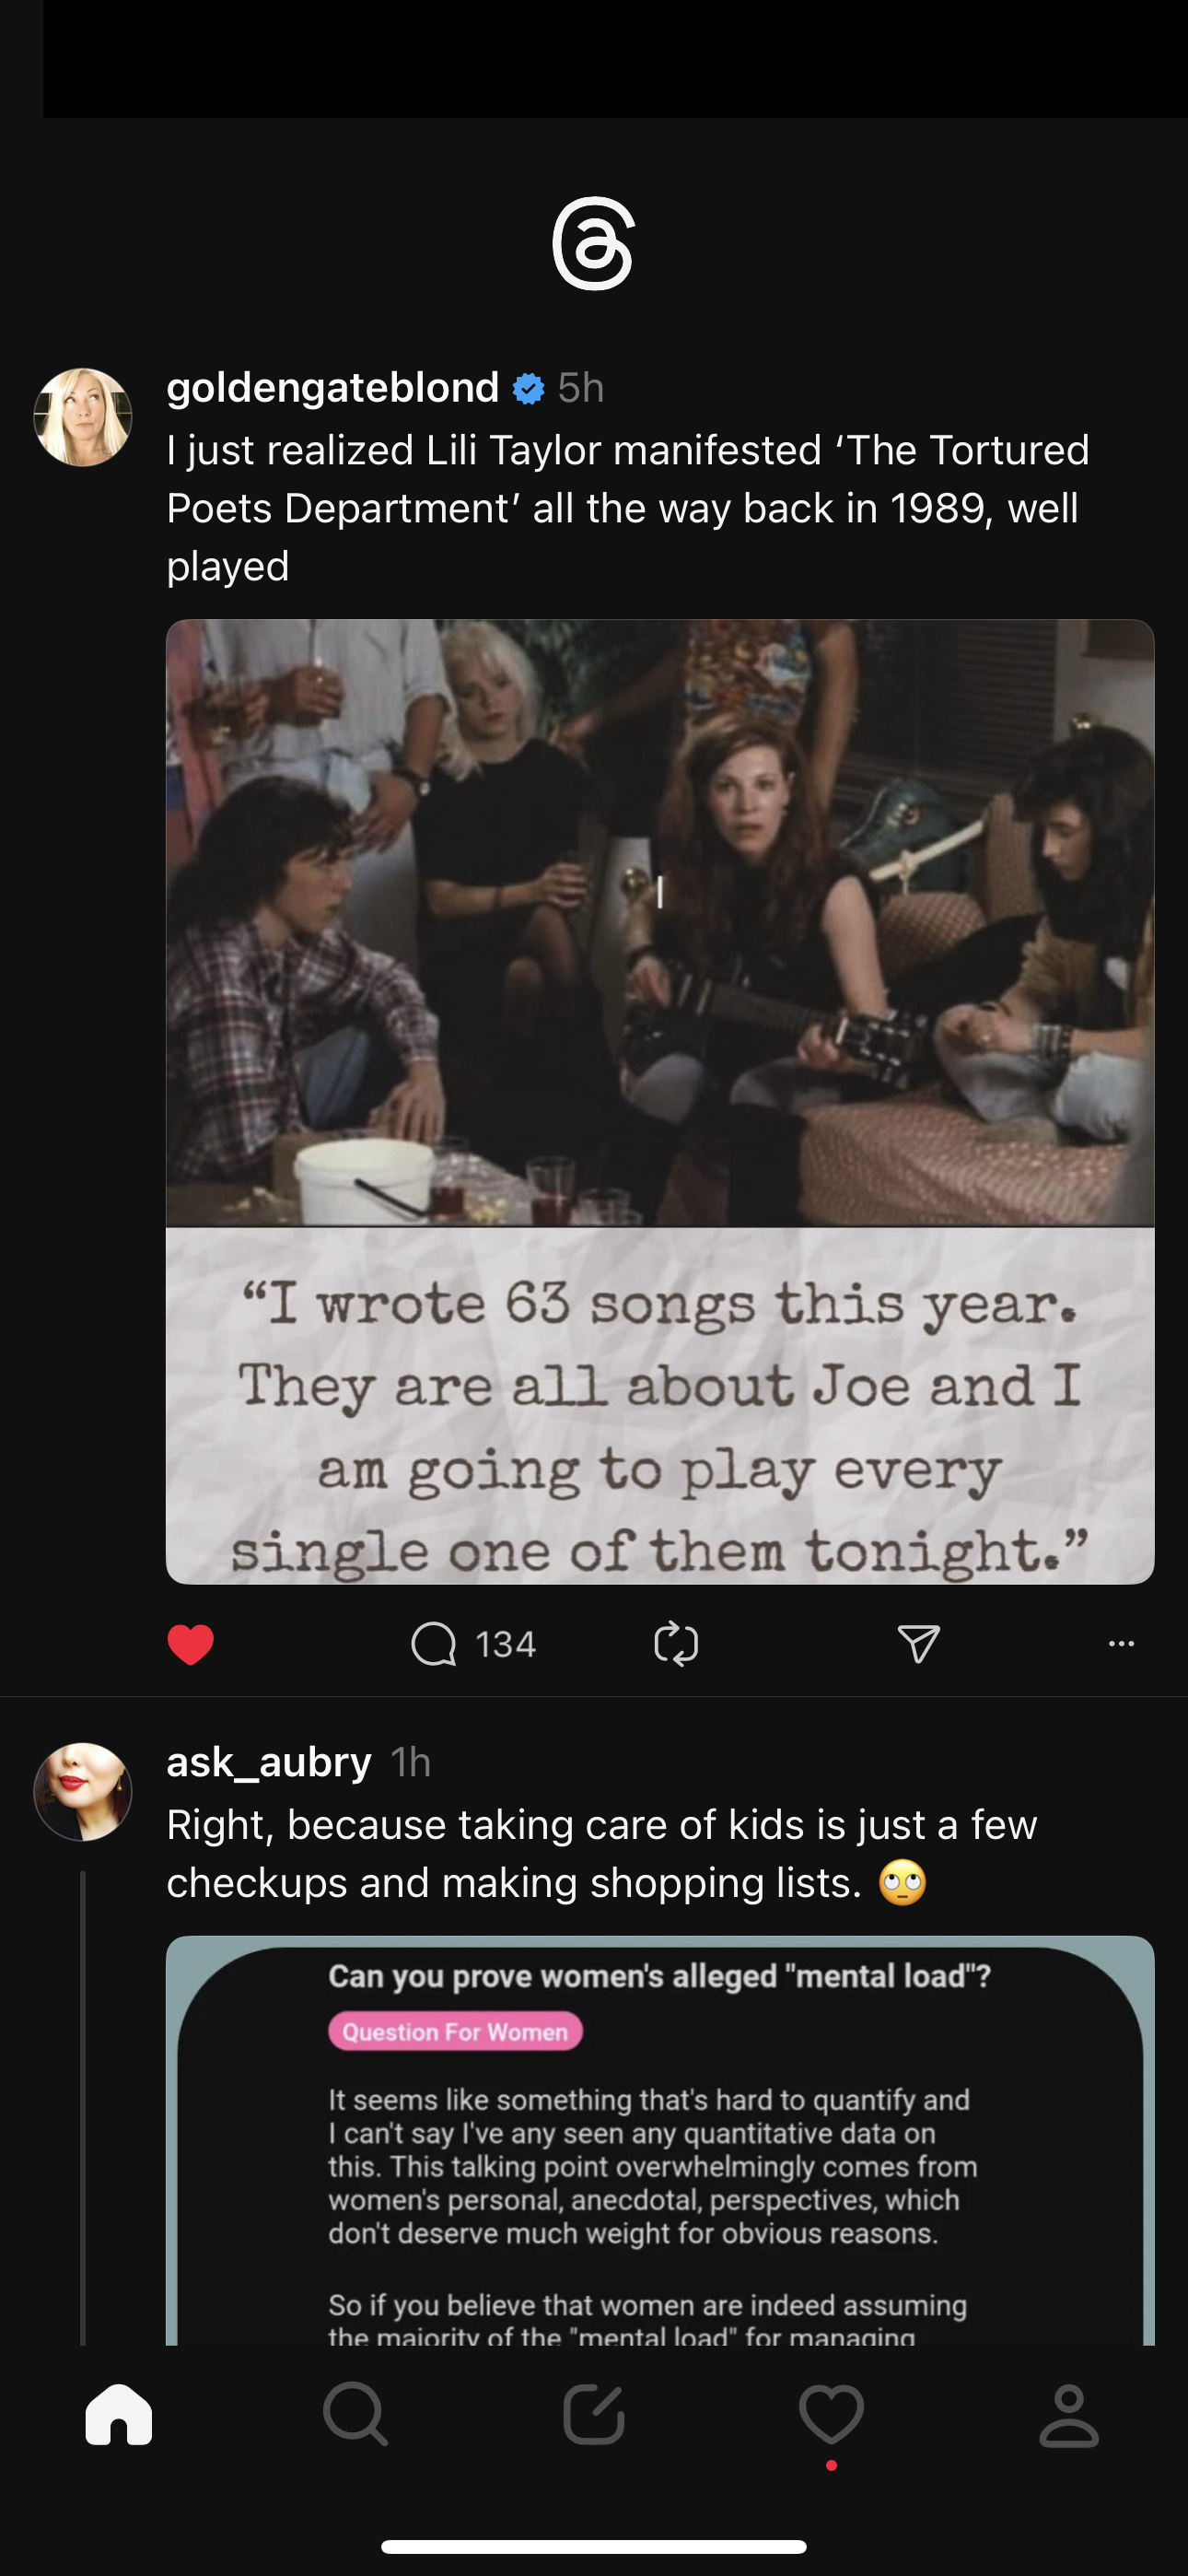Open more options for goldengateblond post
The height and width of the screenshot is (2576, 1188).
pos(1121,1644)
